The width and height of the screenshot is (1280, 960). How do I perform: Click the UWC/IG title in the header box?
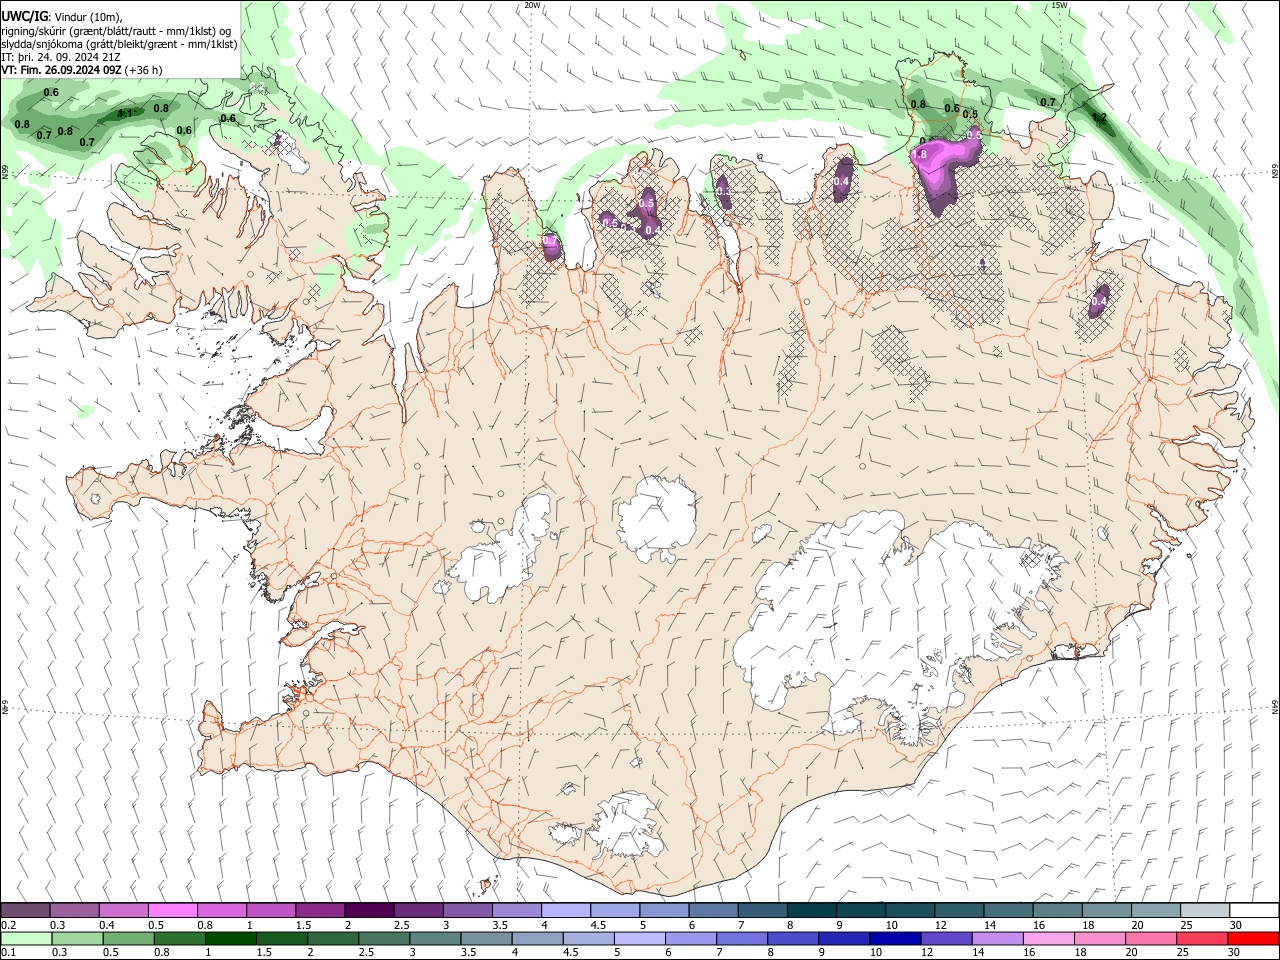click(25, 16)
